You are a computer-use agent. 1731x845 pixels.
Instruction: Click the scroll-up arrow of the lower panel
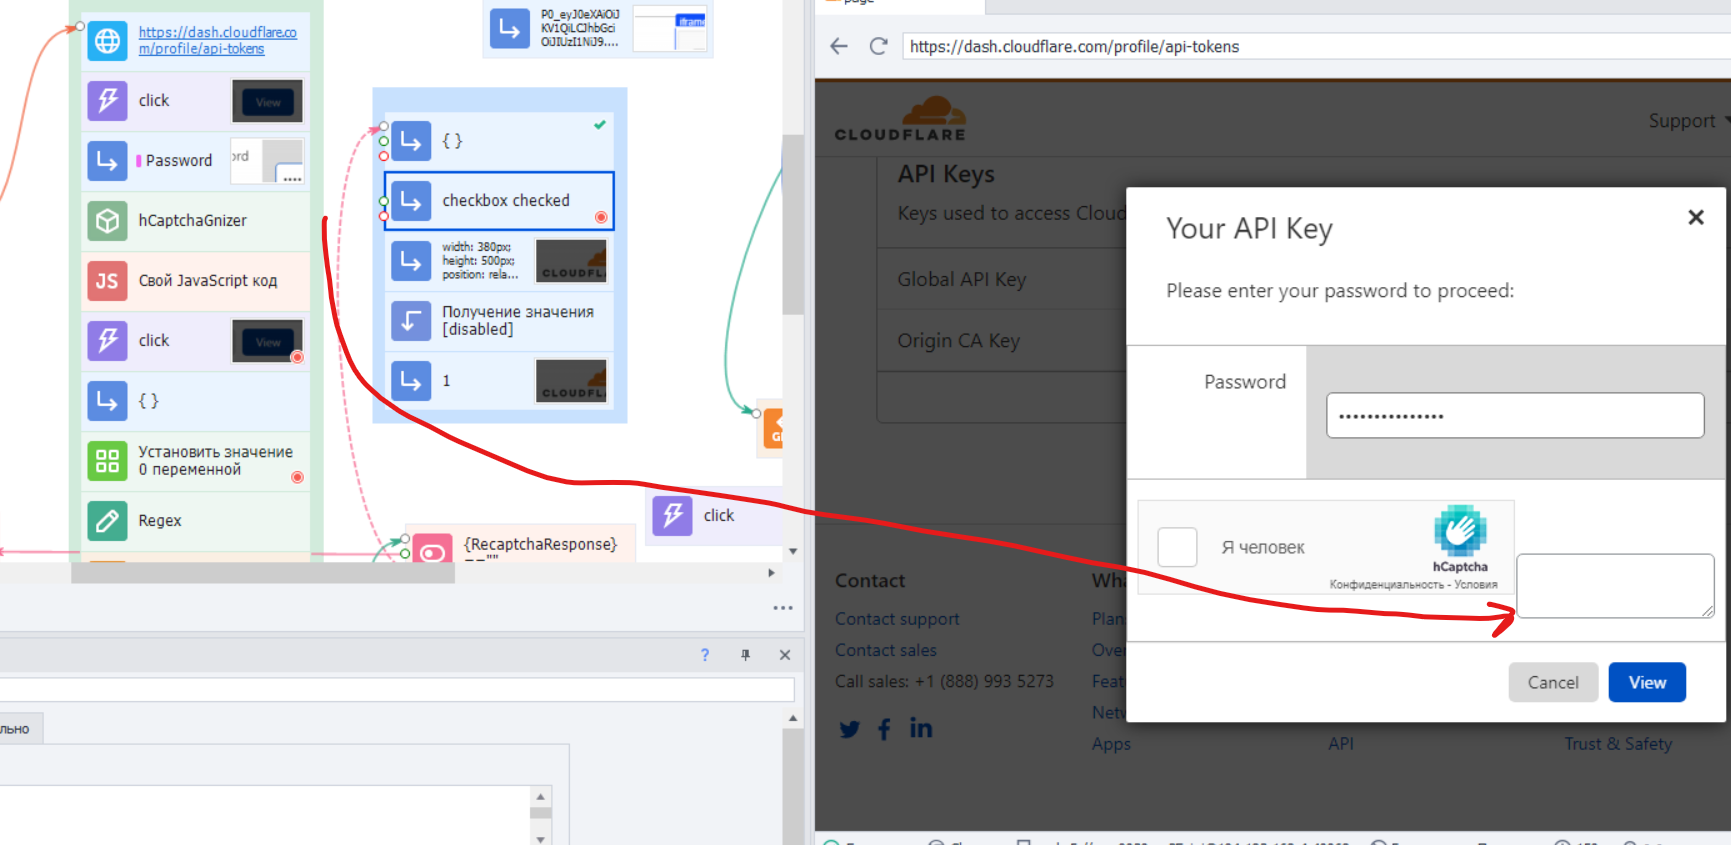pyautogui.click(x=793, y=718)
